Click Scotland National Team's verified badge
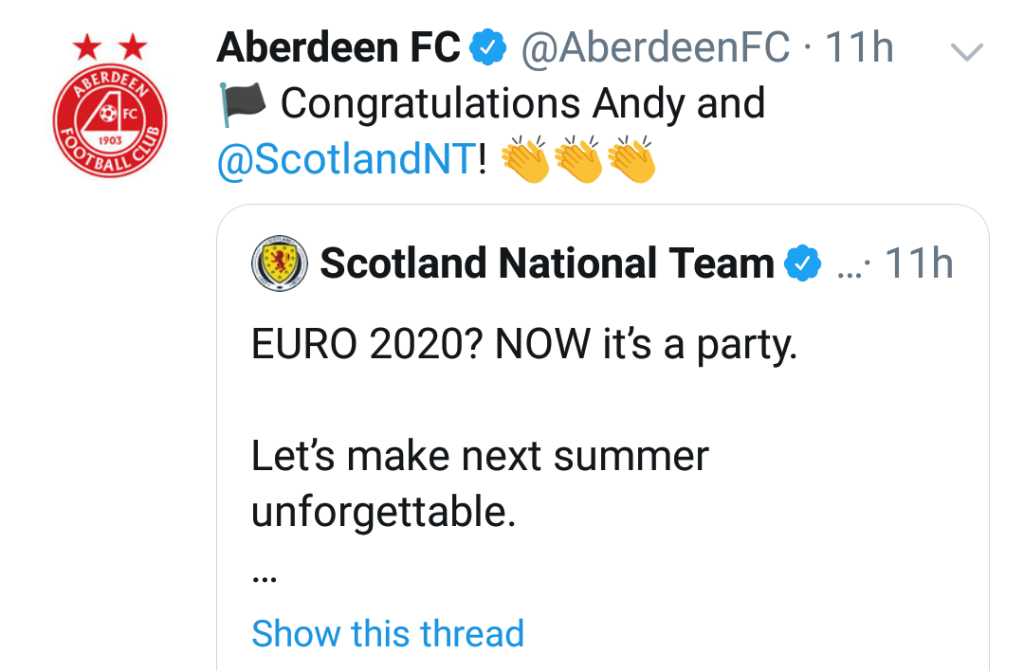Screen dimensions: 1024x671 coord(802,264)
